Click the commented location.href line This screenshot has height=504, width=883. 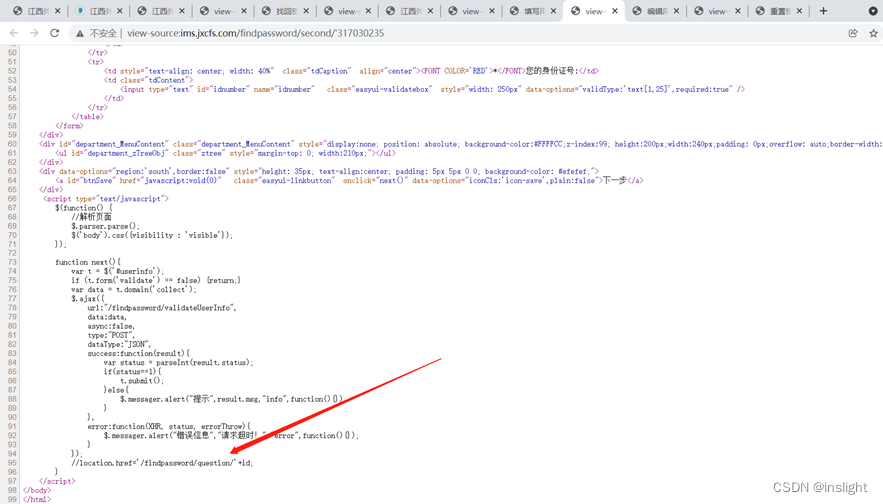162,463
